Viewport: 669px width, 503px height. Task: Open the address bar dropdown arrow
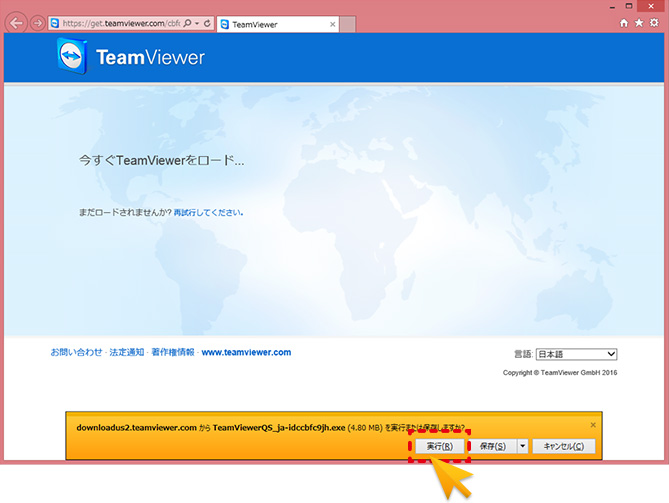[x=197, y=23]
